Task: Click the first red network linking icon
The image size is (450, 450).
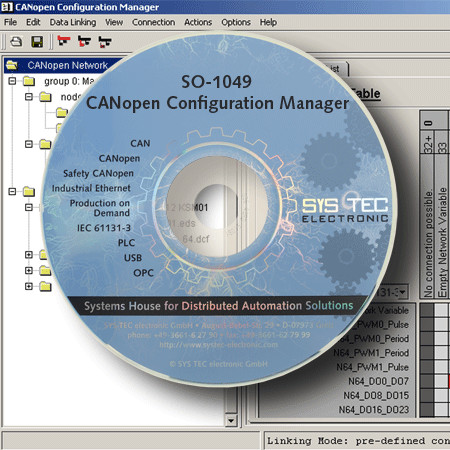Action: click(64, 41)
